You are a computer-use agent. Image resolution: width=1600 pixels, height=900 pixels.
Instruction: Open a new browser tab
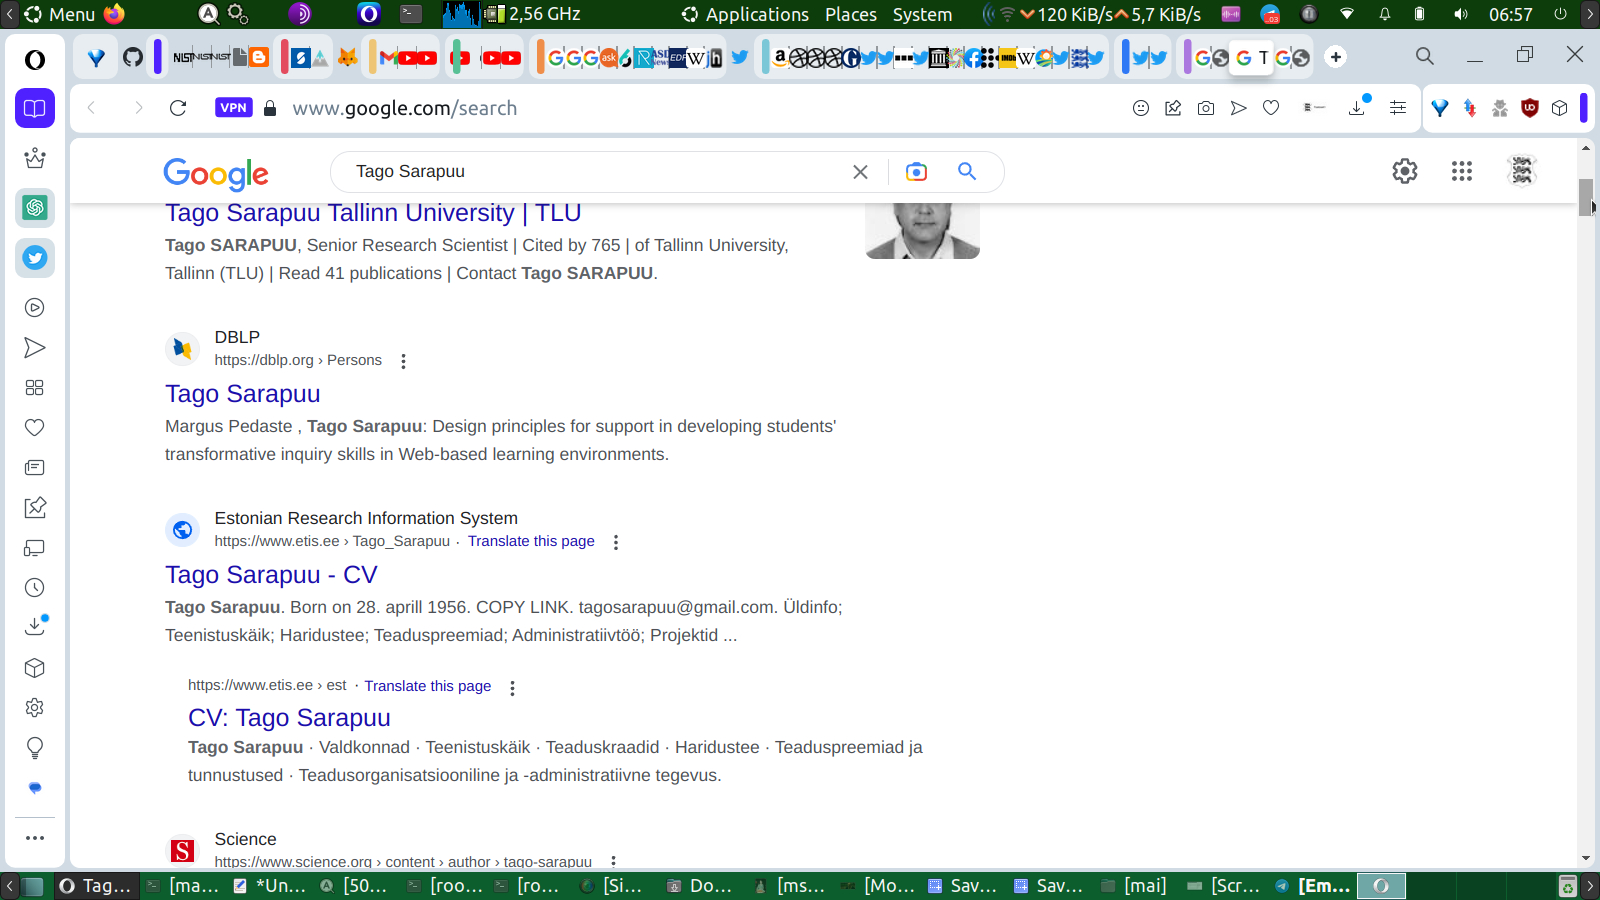[x=1336, y=57]
